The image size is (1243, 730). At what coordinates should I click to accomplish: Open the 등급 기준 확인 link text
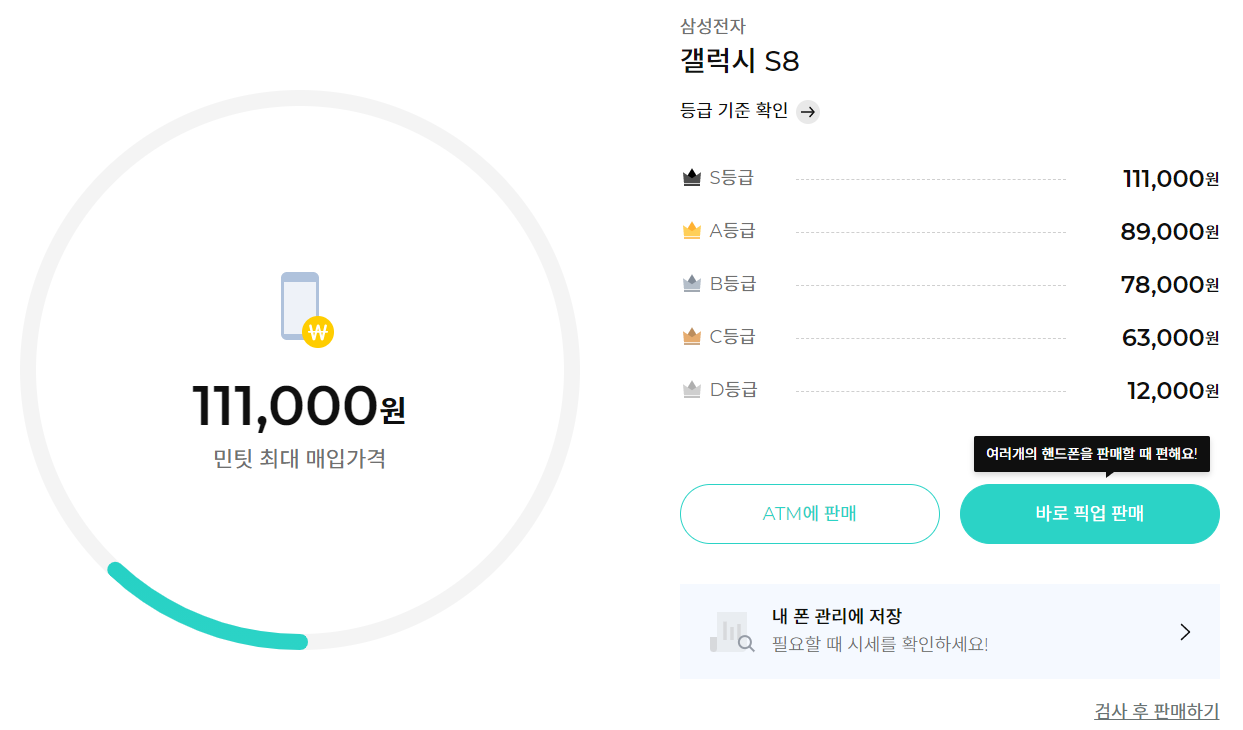pyautogui.click(x=734, y=111)
